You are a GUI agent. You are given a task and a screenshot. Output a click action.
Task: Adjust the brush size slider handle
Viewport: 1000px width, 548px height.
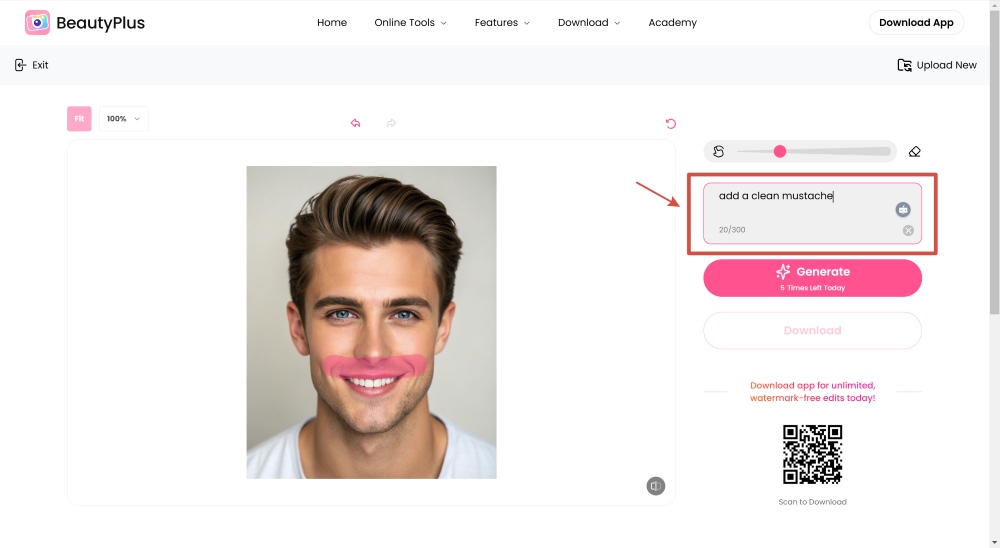(x=779, y=151)
